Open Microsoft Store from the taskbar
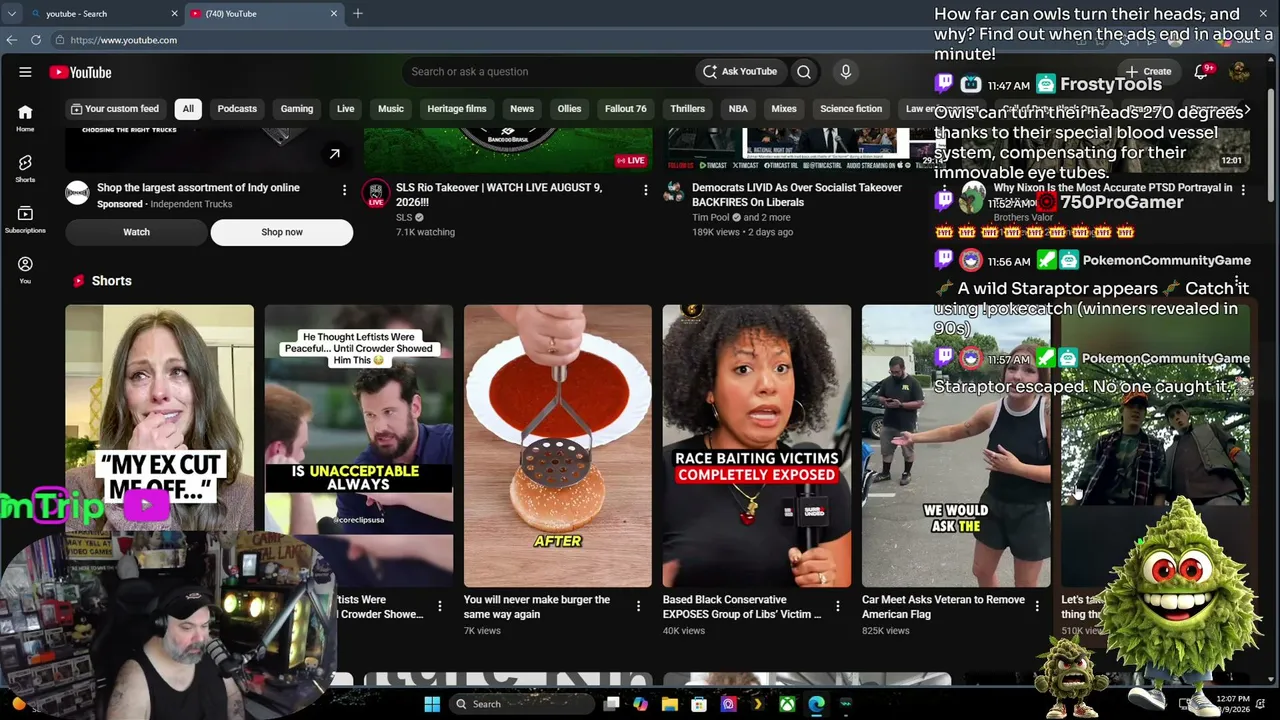 pyautogui.click(x=699, y=704)
